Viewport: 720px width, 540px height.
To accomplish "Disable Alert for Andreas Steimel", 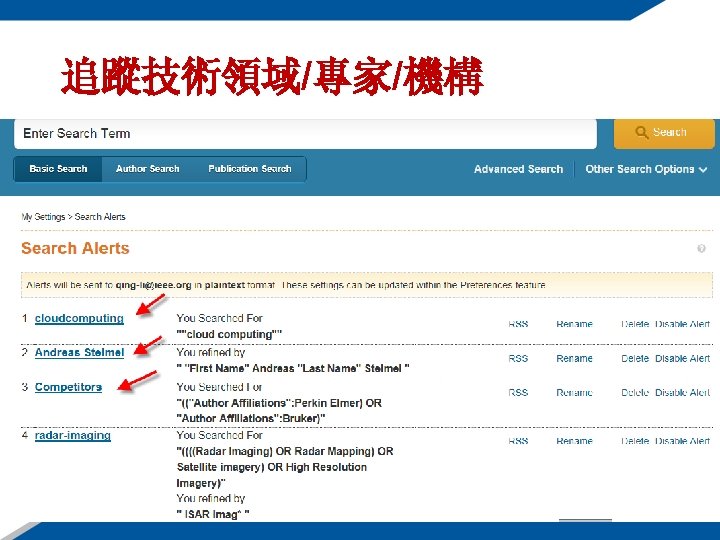I will [682, 359].
